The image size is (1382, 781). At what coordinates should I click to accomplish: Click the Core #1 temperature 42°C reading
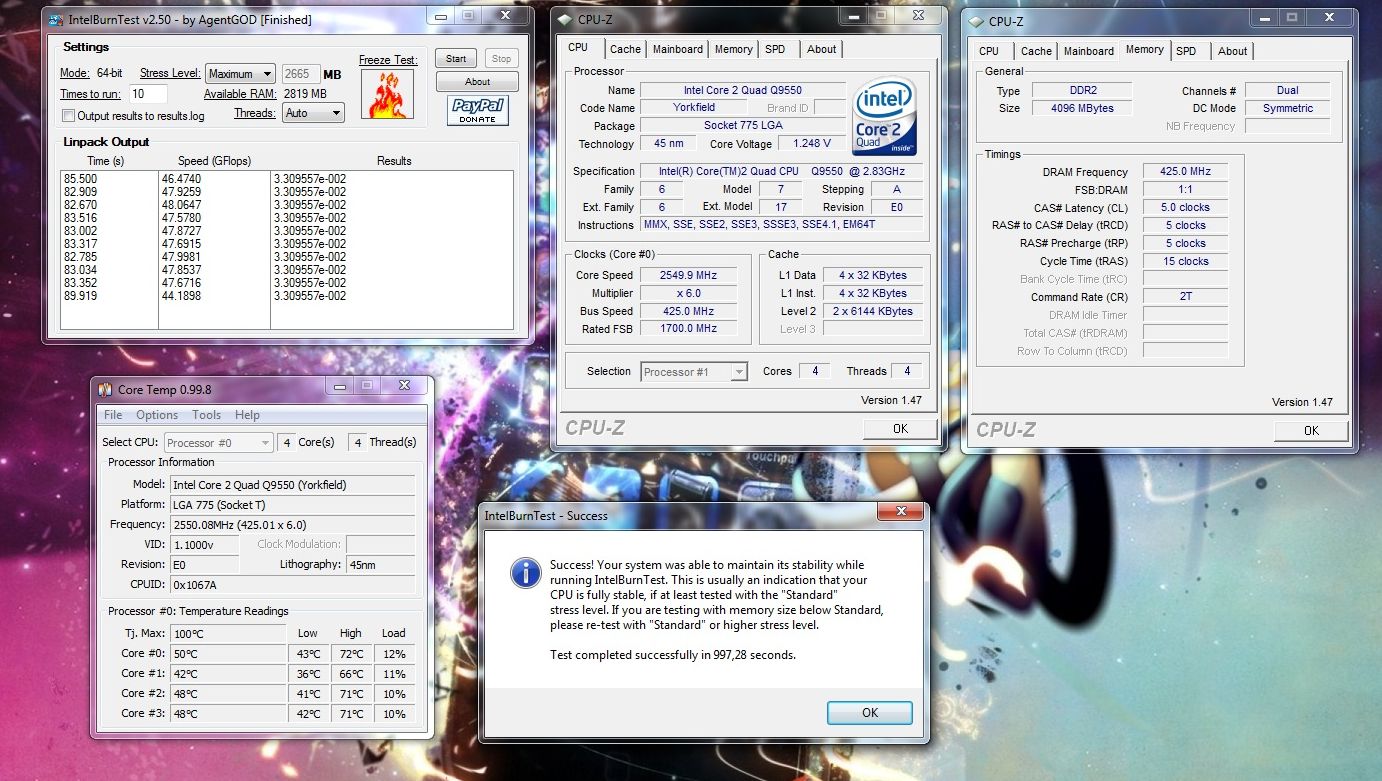pos(227,674)
